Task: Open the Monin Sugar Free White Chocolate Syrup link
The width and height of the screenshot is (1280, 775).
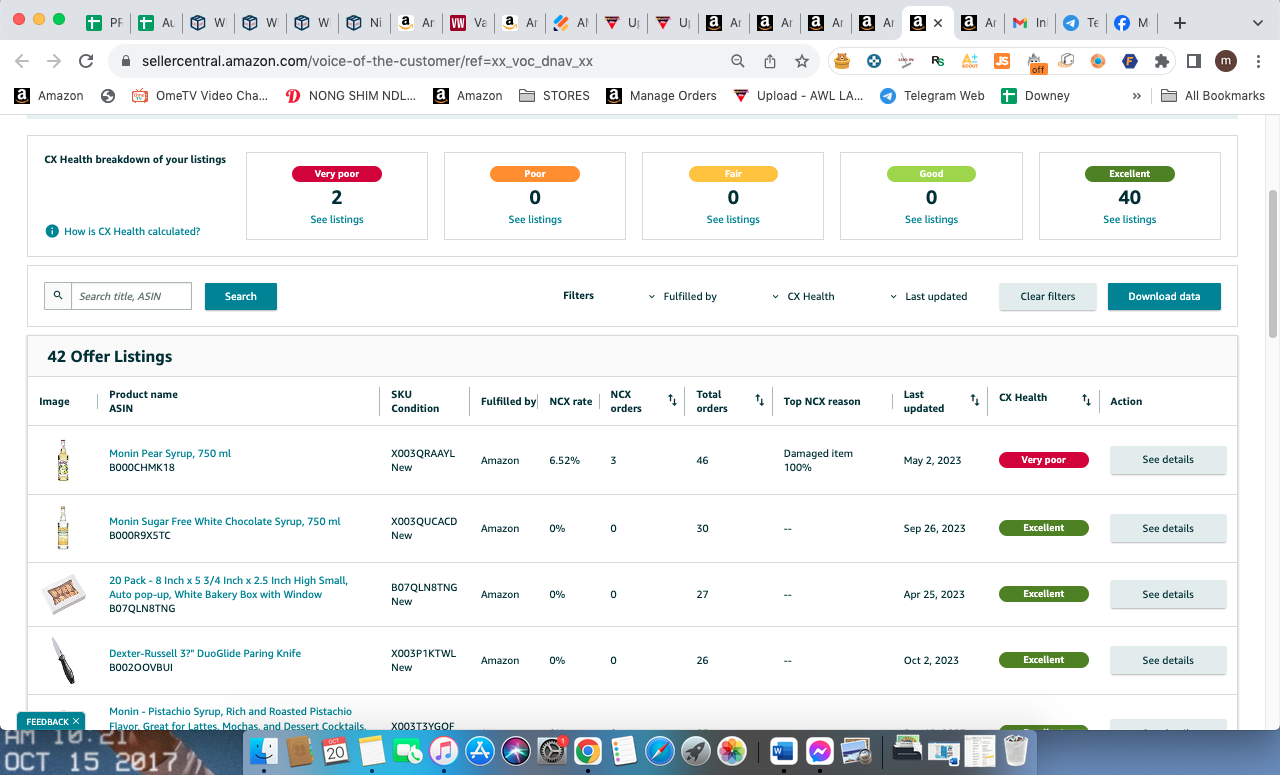Action: click(225, 521)
